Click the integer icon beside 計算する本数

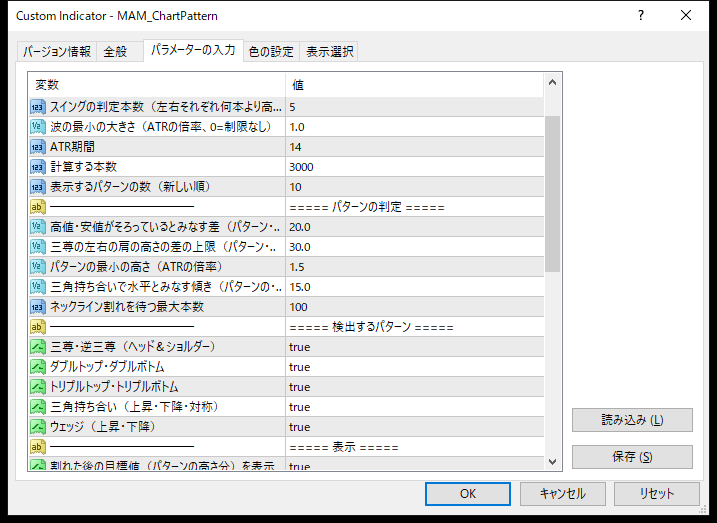tap(38, 167)
